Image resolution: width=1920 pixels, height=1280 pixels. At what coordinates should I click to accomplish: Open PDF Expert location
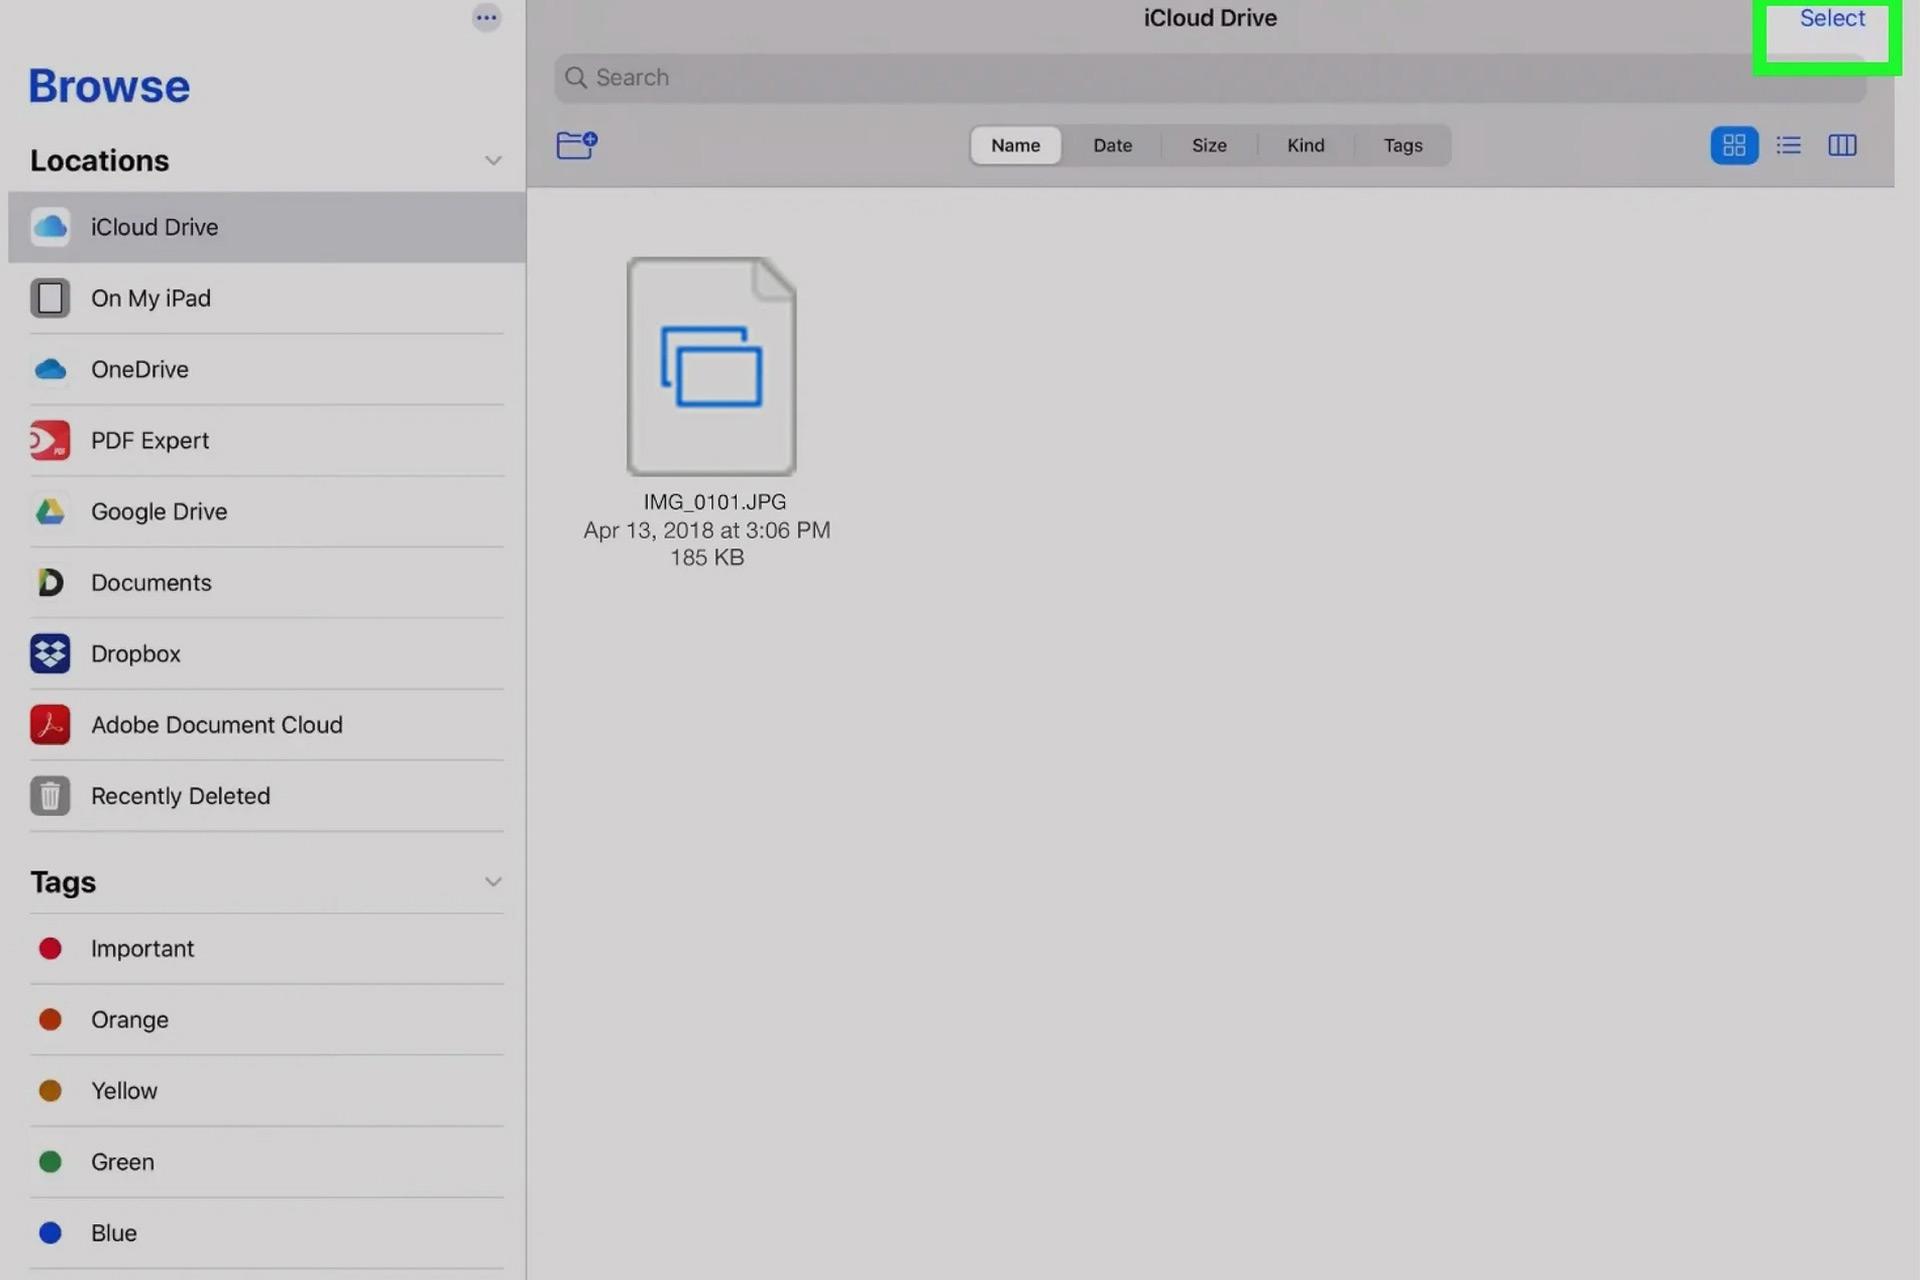tap(267, 440)
